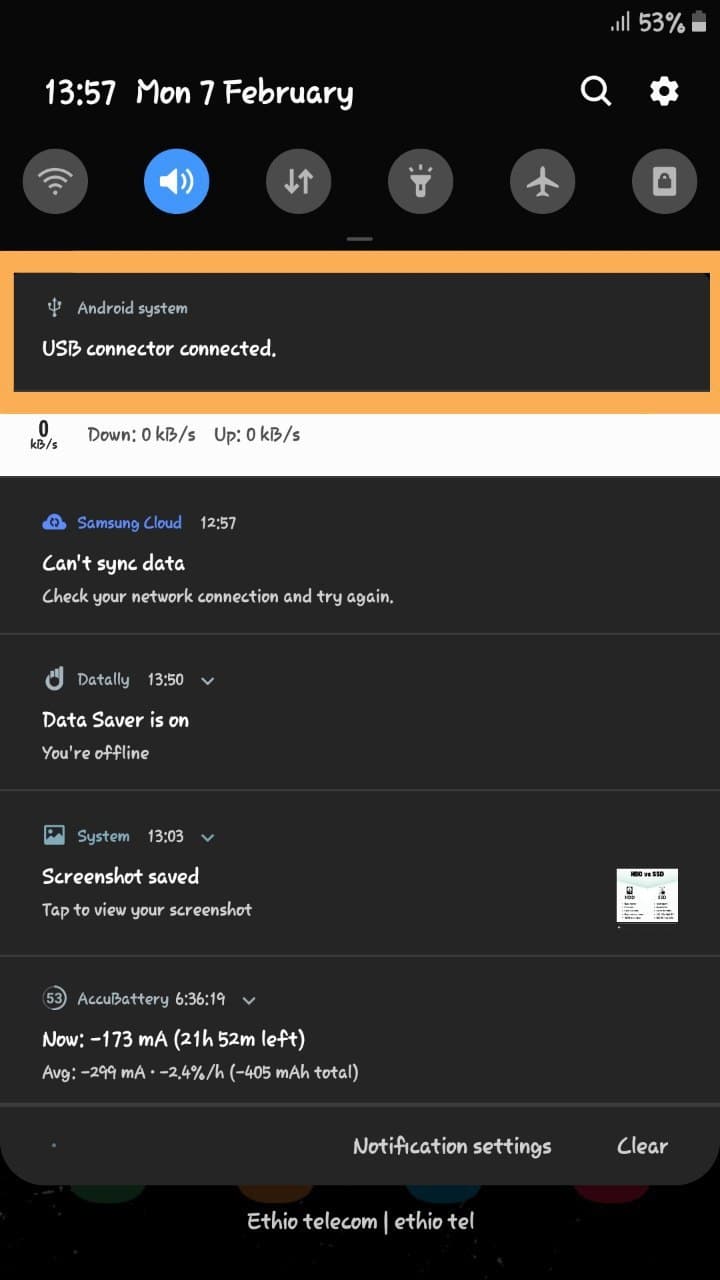Toggle sound mode quick setting
Screen dimensions: 720x1280
coord(177,181)
